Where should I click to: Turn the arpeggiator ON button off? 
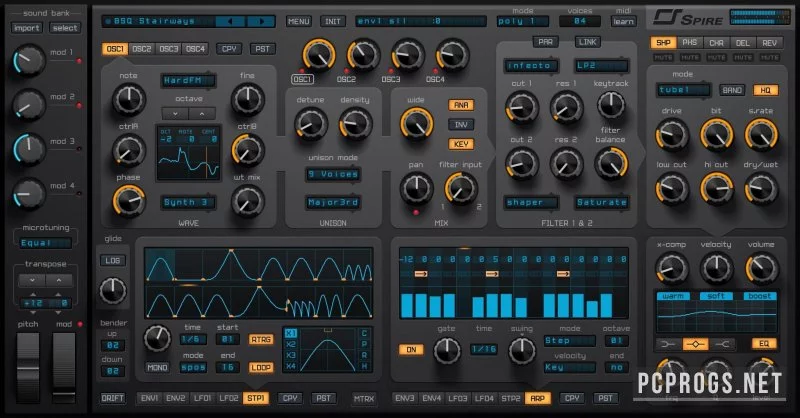coord(411,350)
